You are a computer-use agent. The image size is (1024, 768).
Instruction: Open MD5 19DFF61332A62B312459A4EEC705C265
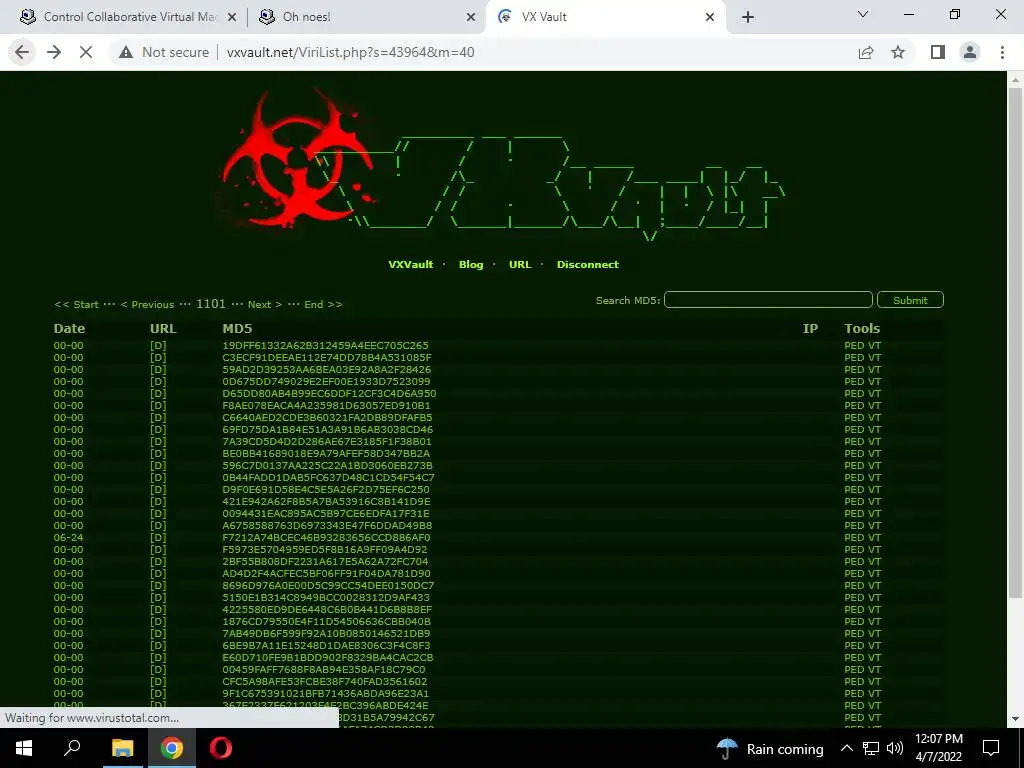(x=325, y=345)
